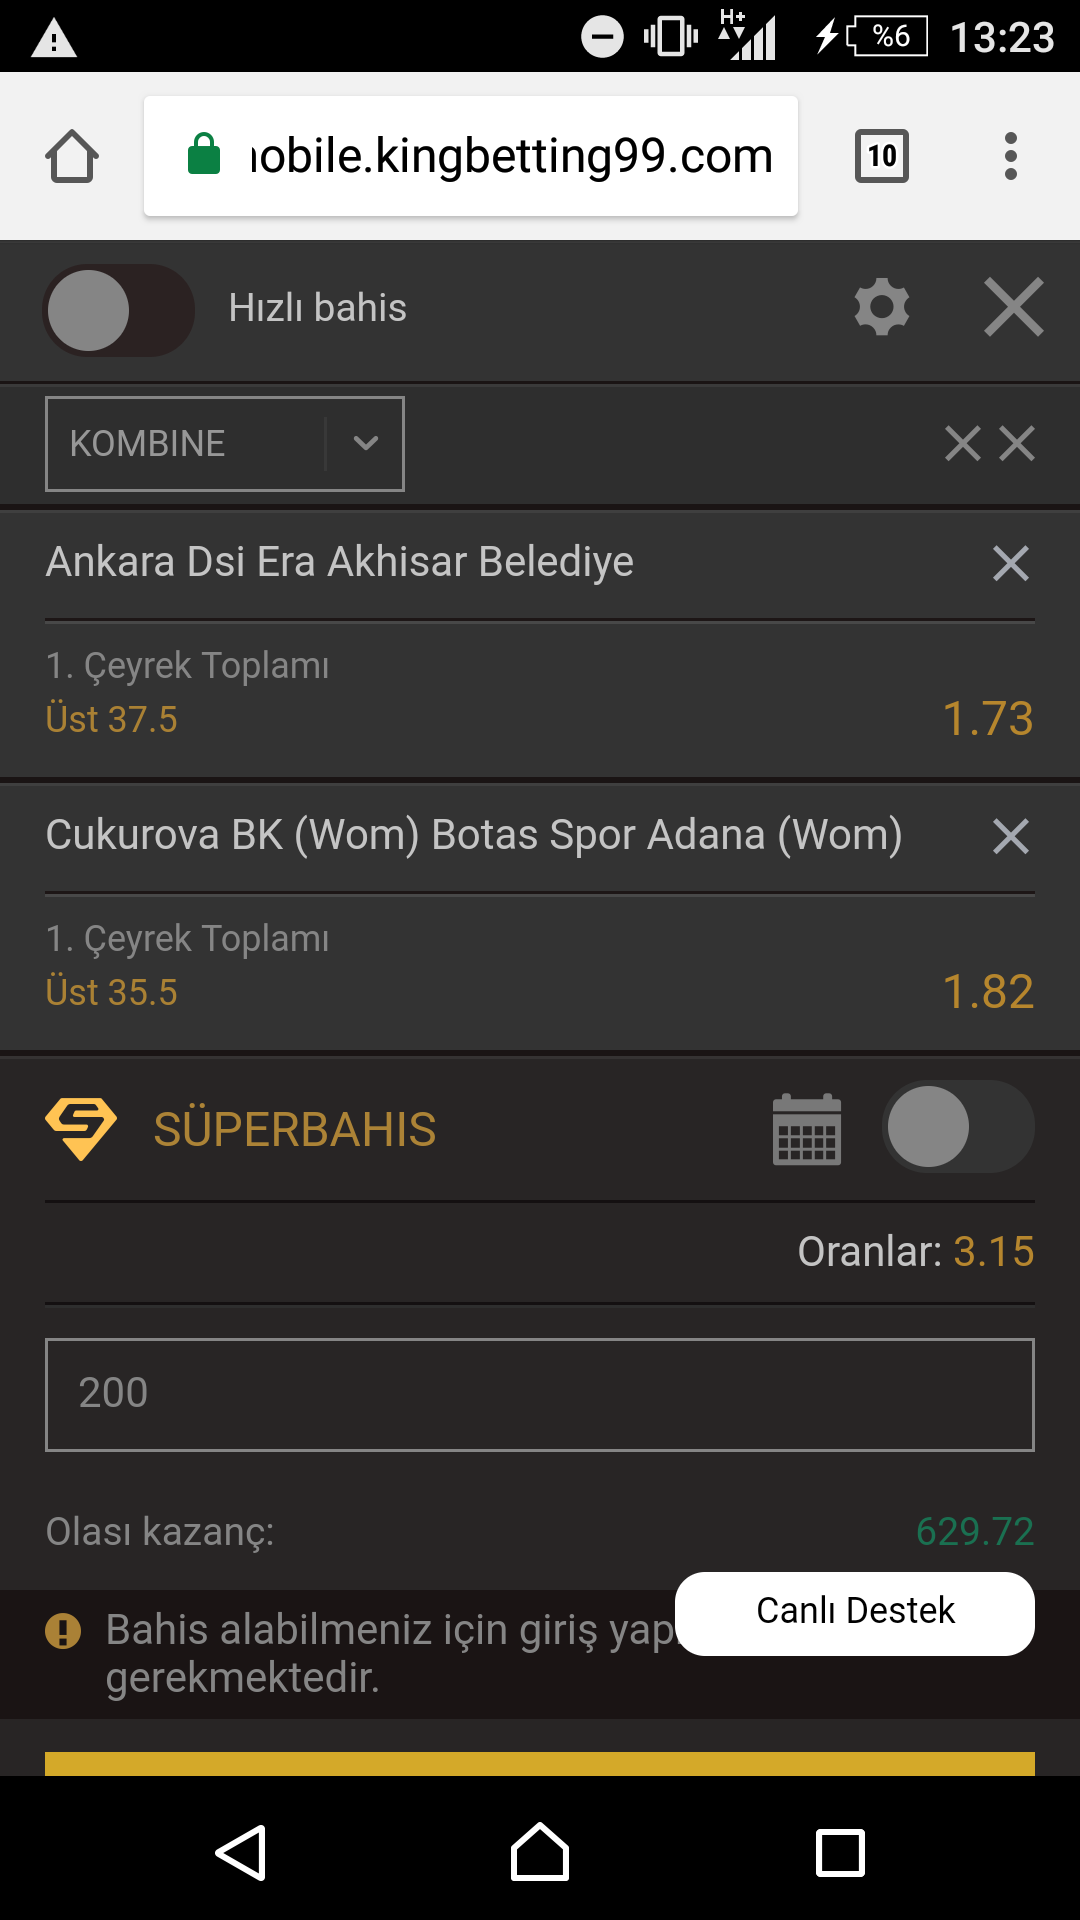Remove the Ankara Dsi Era Akhisar Belediye bet

coord(1011,563)
